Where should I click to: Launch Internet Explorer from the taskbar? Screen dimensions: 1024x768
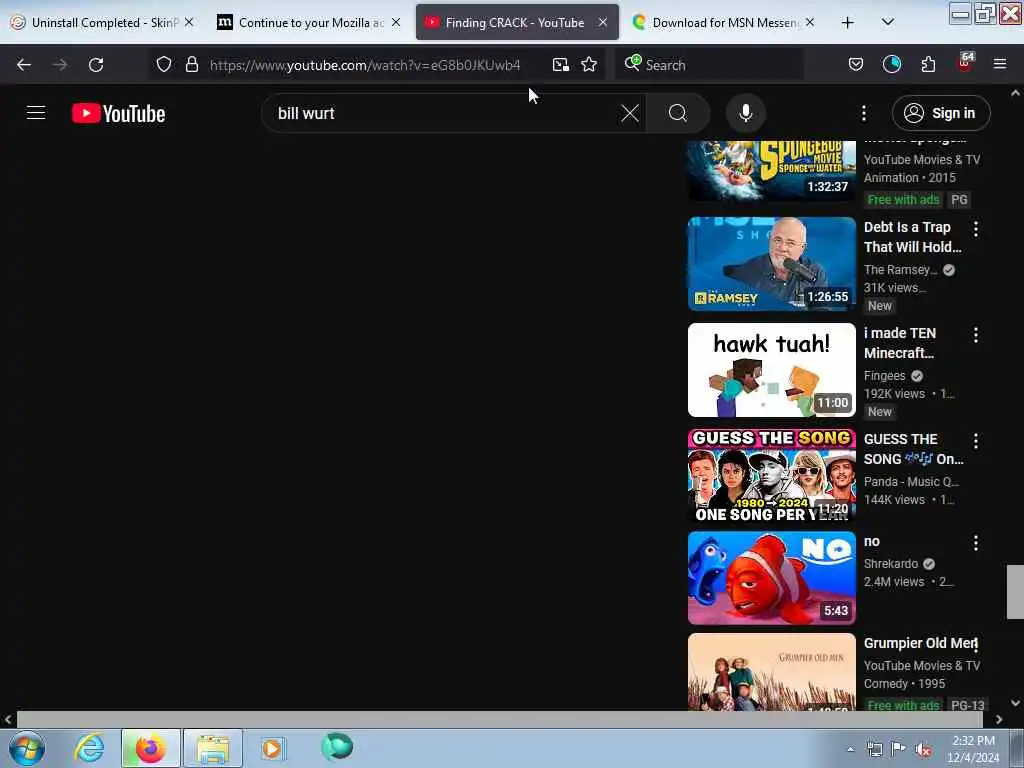pos(89,748)
